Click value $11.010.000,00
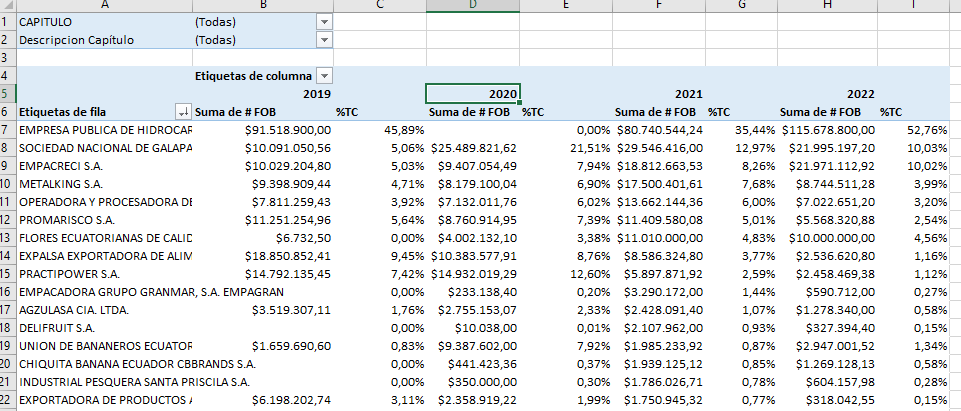Viewport: 961px width, 411px height. click(x=659, y=238)
